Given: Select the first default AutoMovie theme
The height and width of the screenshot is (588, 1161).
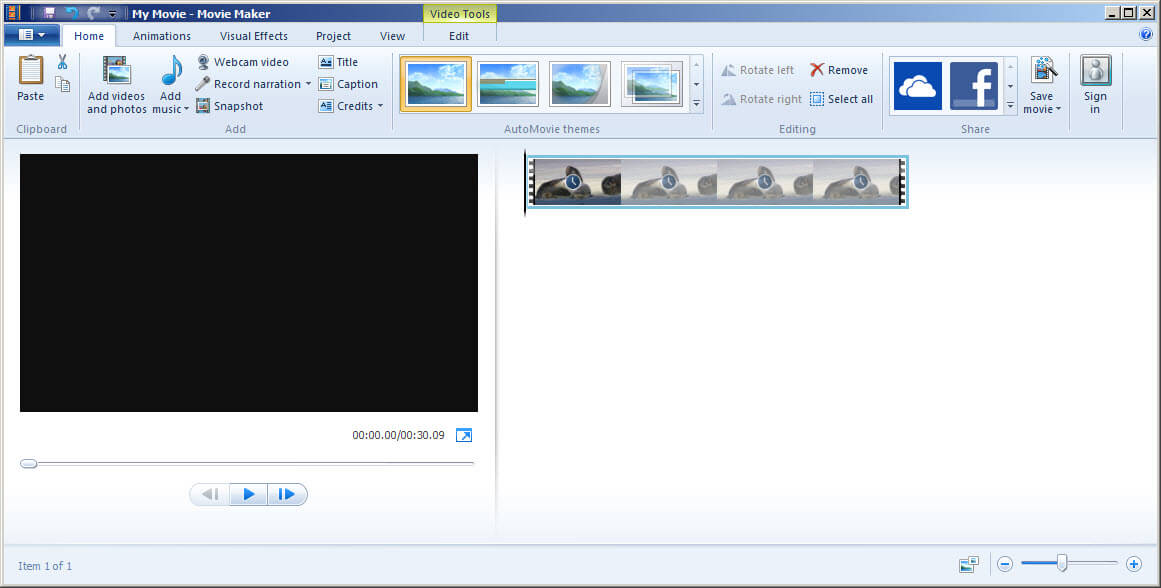Looking at the screenshot, I should pos(436,84).
